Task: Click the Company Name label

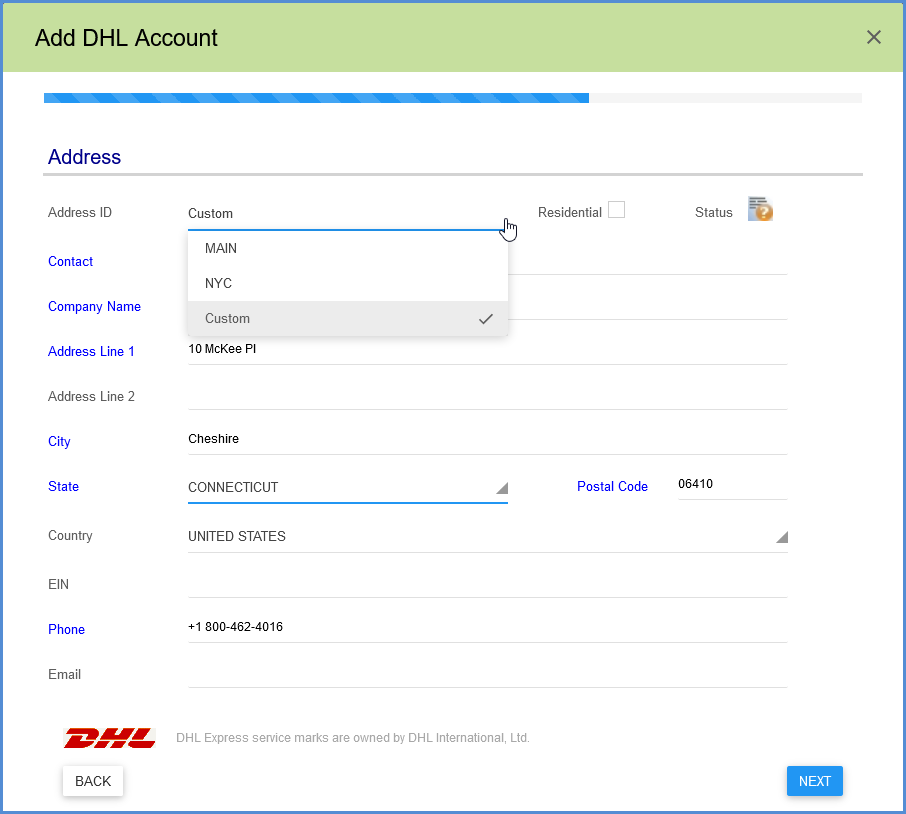Action: tap(94, 307)
